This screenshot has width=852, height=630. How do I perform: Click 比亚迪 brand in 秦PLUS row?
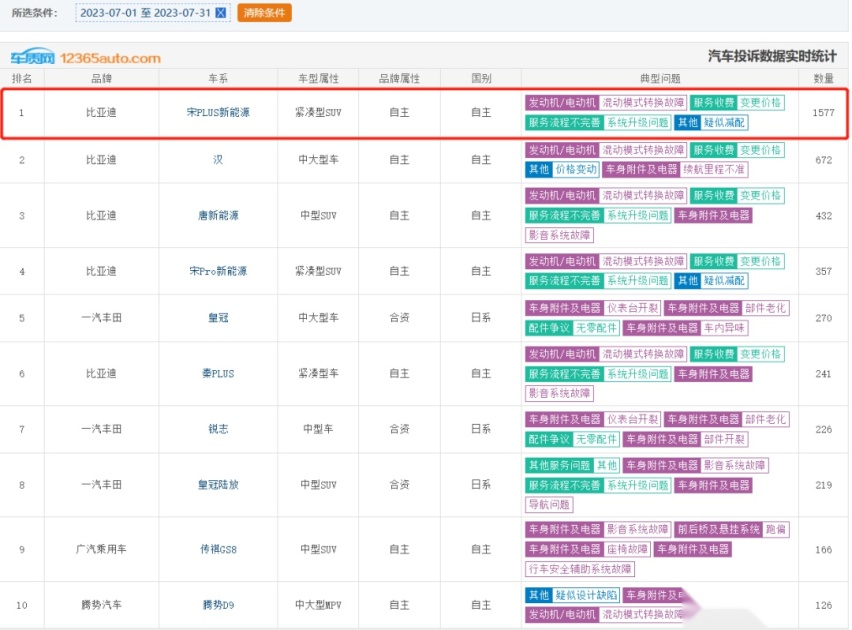pyautogui.click(x=101, y=373)
